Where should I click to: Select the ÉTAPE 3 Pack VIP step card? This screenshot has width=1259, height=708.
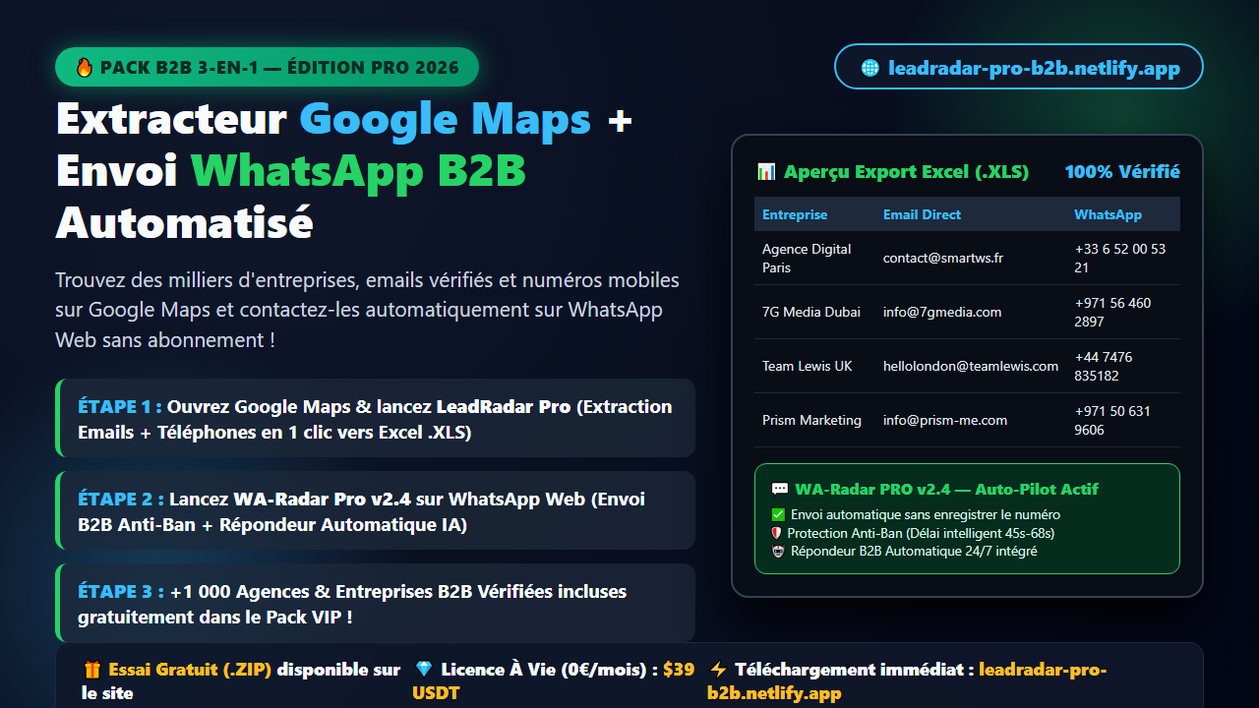point(375,603)
